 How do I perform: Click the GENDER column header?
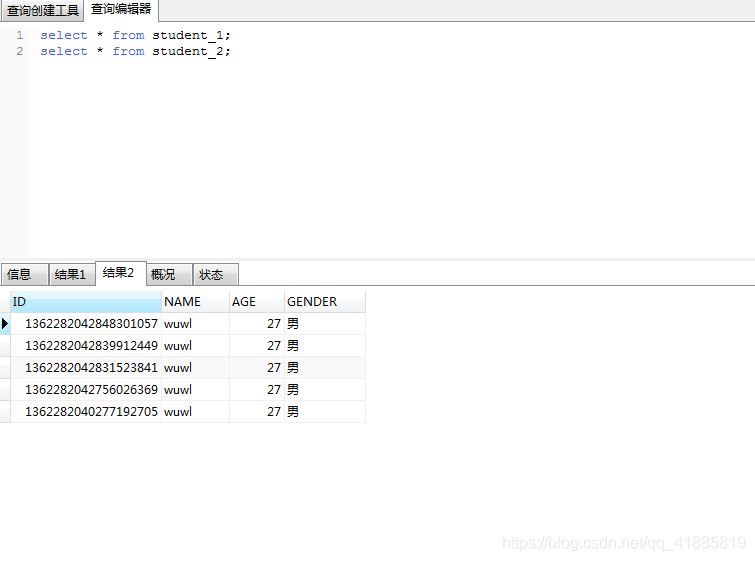[325, 302]
